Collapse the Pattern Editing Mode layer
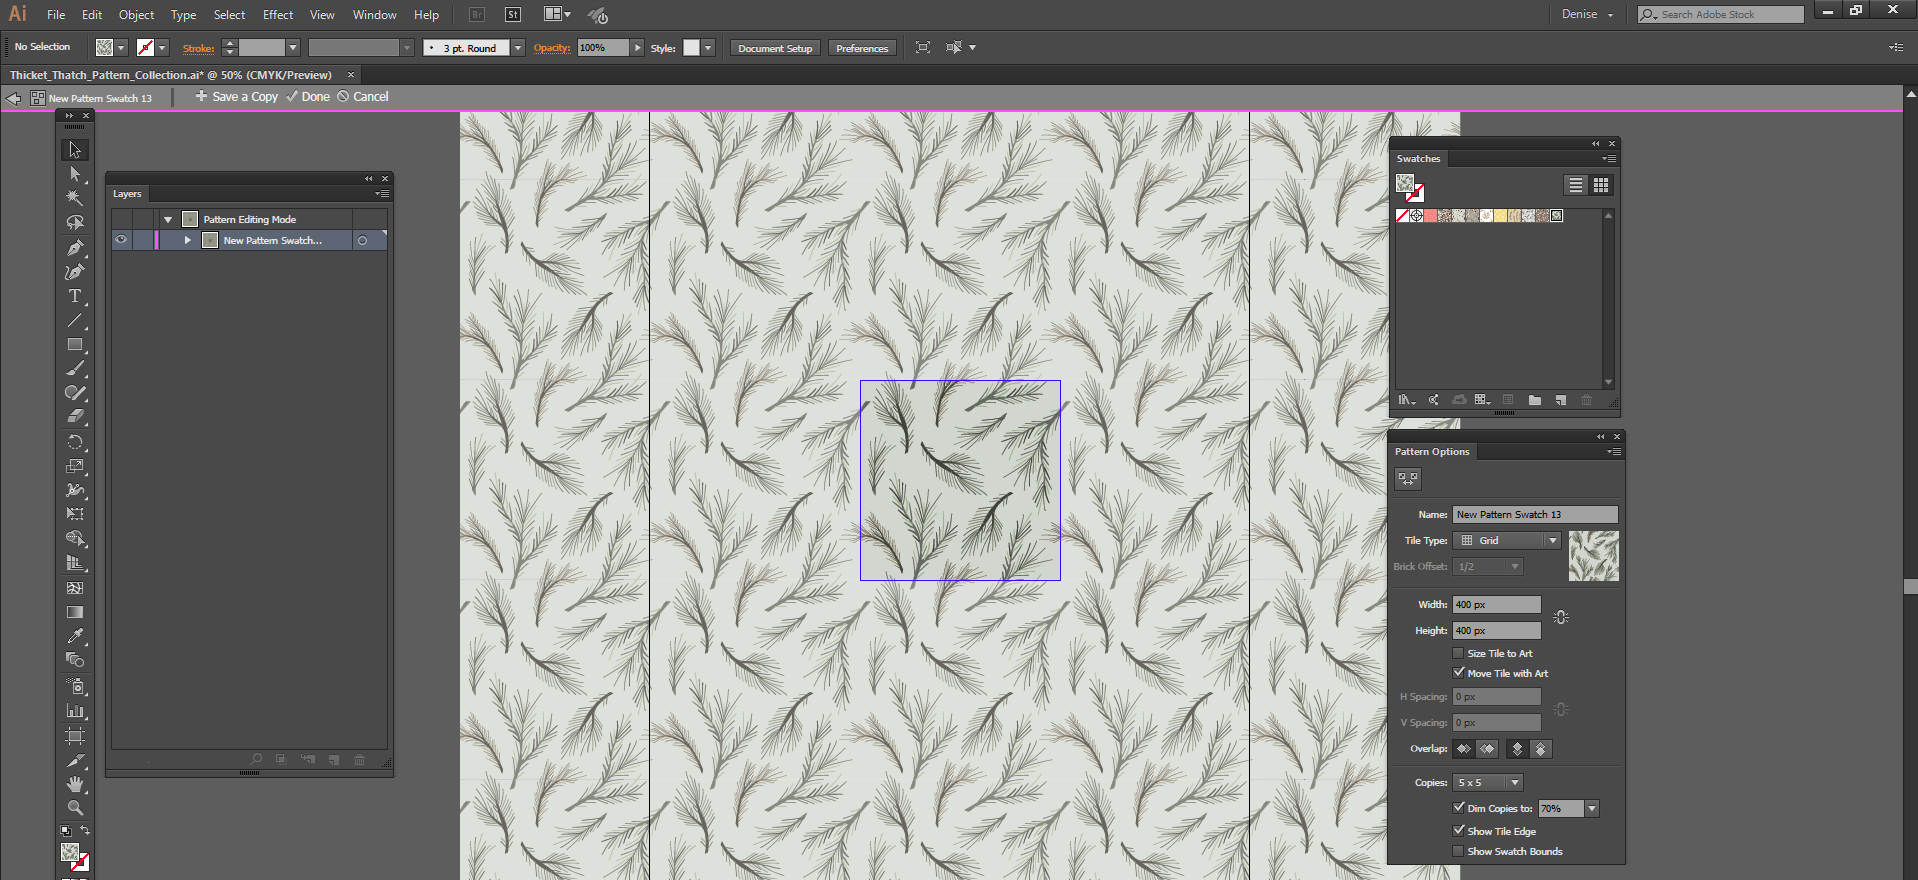 [x=168, y=219]
